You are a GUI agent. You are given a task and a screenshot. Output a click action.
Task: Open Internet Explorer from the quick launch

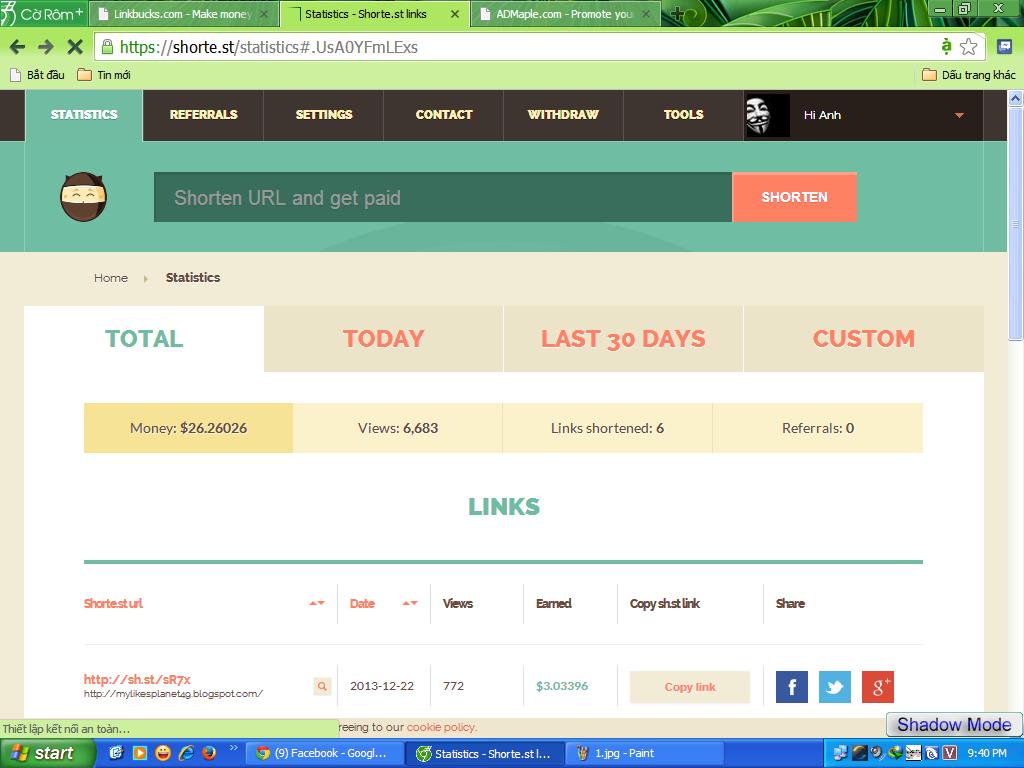(186, 753)
